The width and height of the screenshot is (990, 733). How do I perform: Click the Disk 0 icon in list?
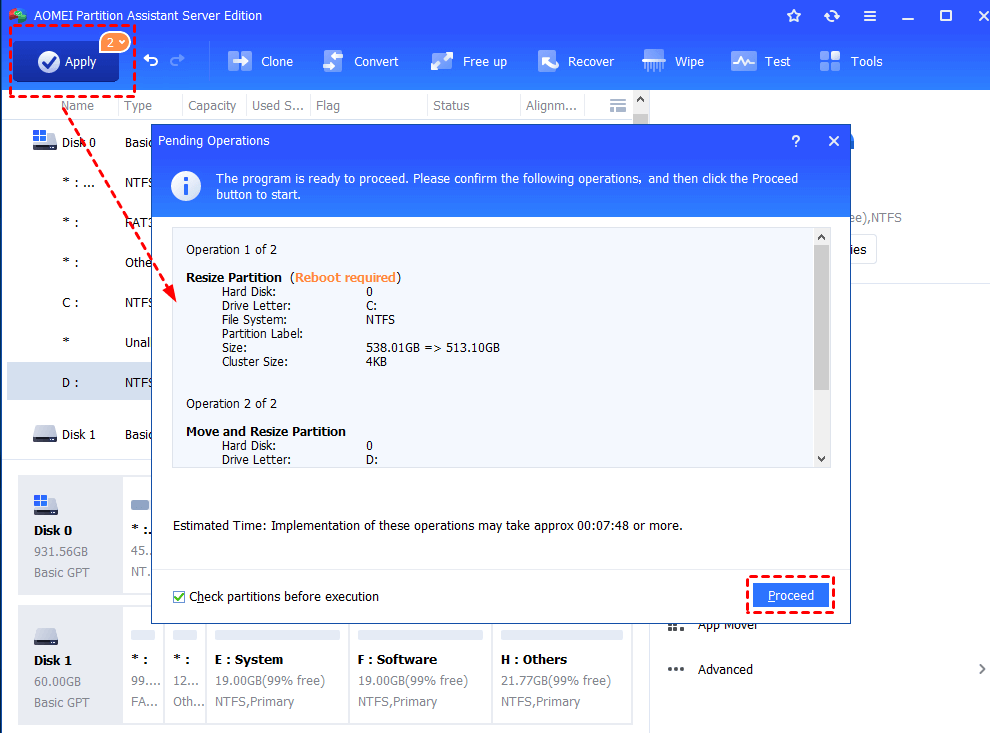pyautogui.click(x=44, y=140)
